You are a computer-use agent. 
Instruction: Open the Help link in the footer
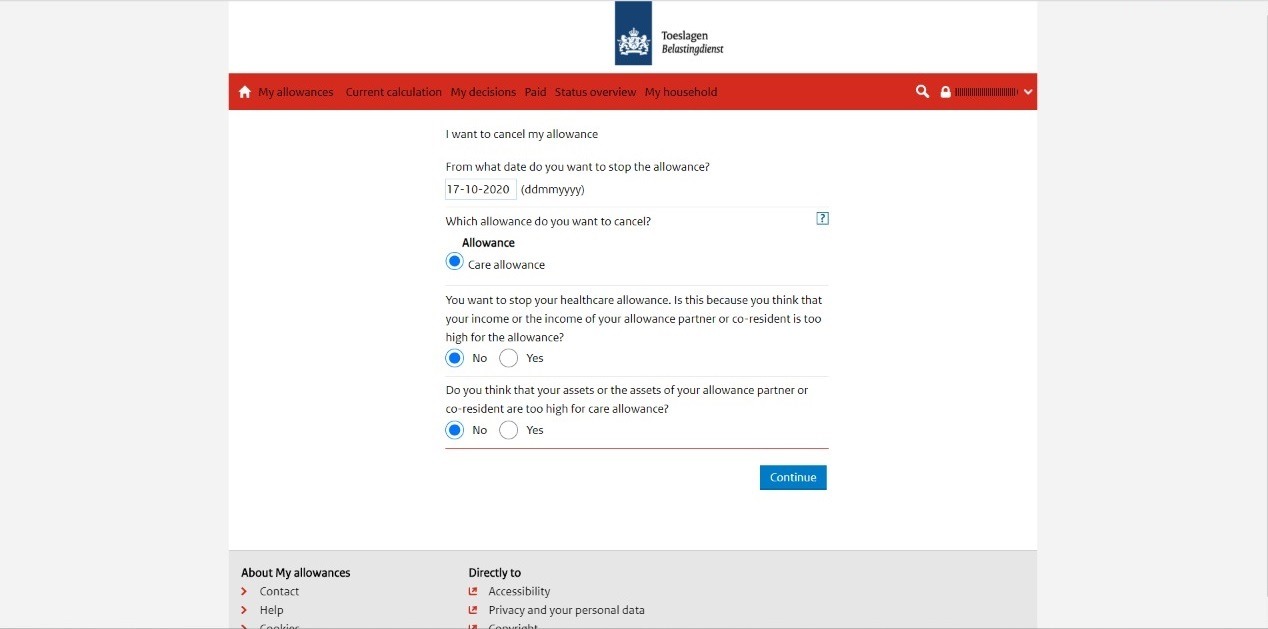tap(271, 610)
